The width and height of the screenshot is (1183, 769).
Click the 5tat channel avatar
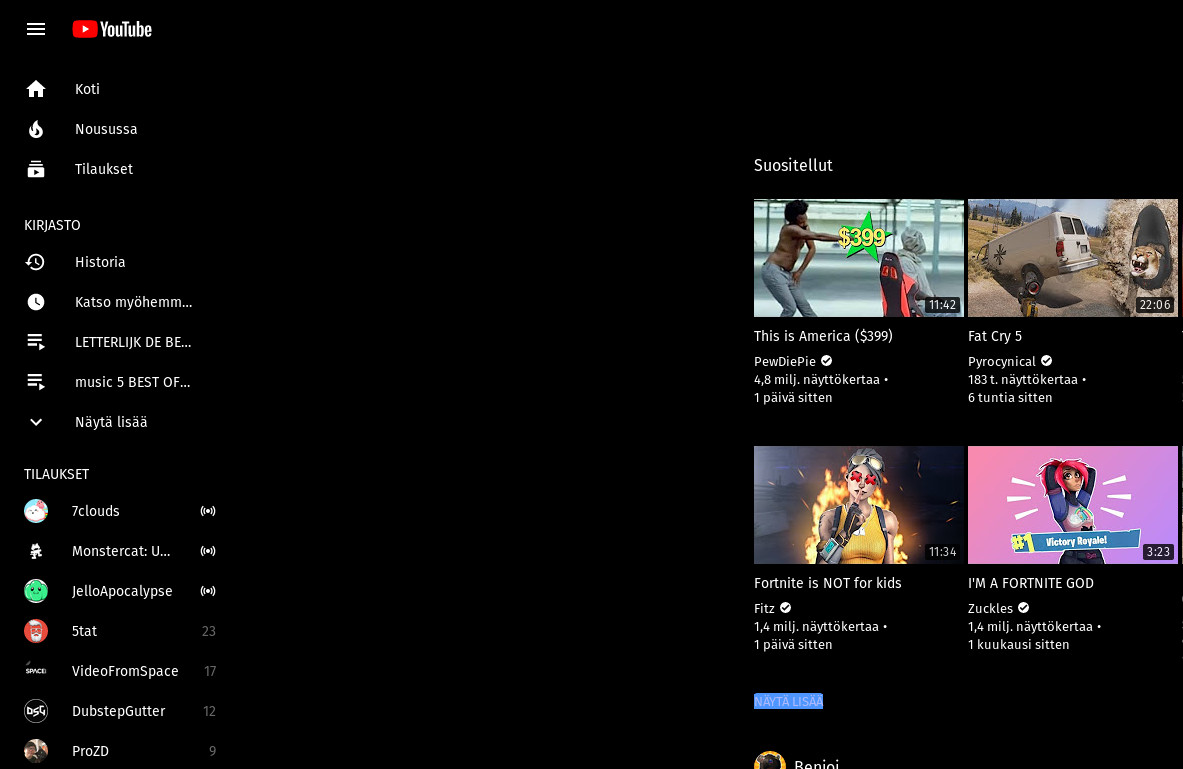(x=35, y=631)
